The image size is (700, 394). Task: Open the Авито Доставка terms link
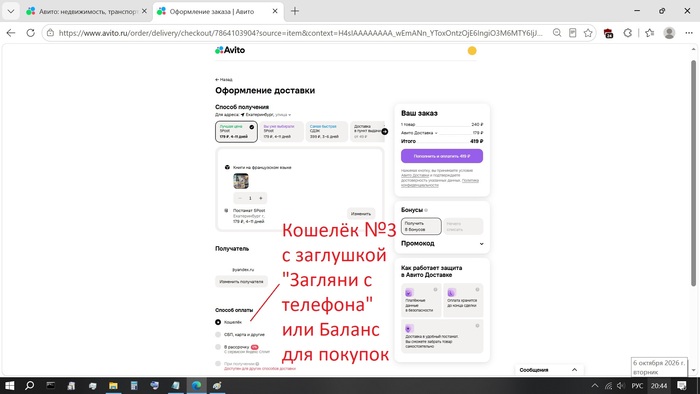[415, 175]
